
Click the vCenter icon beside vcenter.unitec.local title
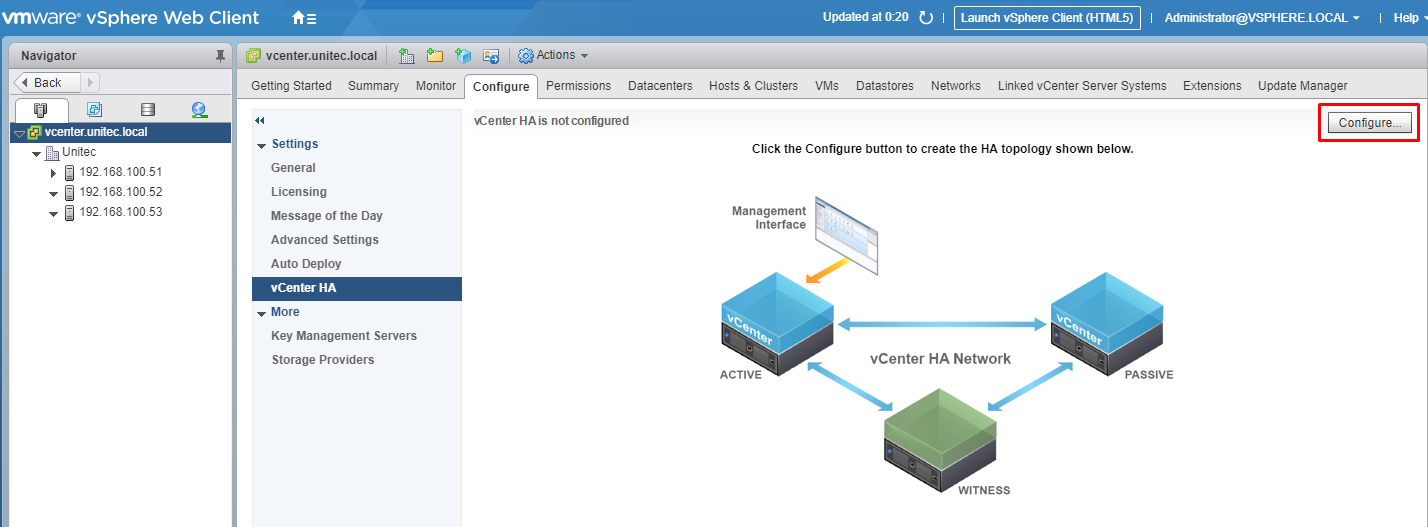tap(253, 56)
